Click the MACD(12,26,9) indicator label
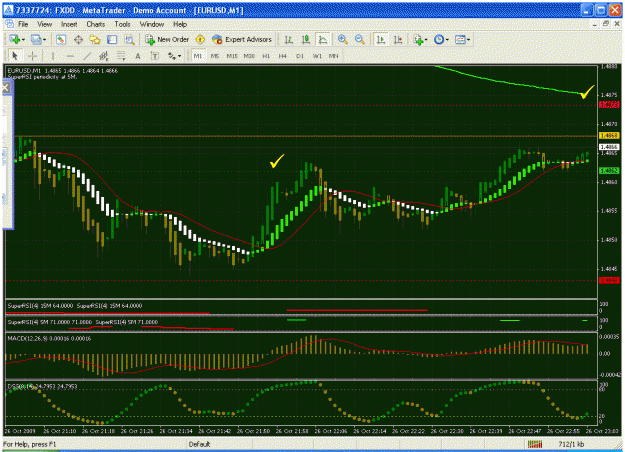Image resolution: width=625 pixels, height=452 pixels. point(49,338)
